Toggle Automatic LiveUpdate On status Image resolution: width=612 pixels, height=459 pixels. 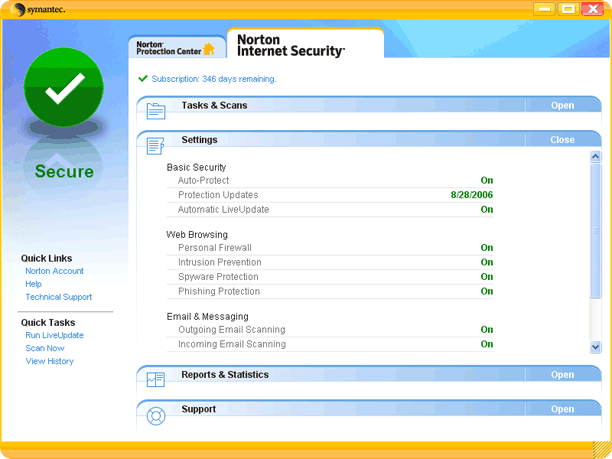click(x=487, y=210)
